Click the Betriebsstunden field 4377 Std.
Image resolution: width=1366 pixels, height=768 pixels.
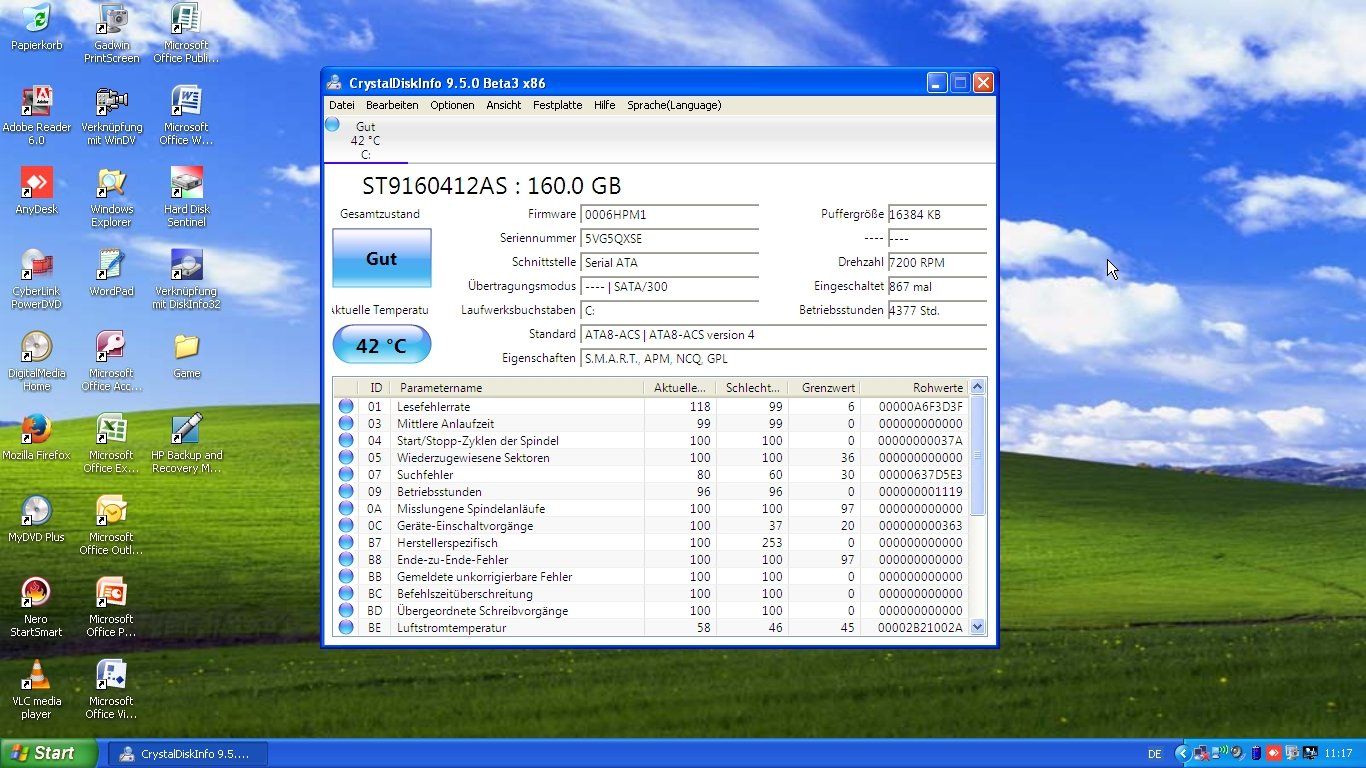coord(937,311)
